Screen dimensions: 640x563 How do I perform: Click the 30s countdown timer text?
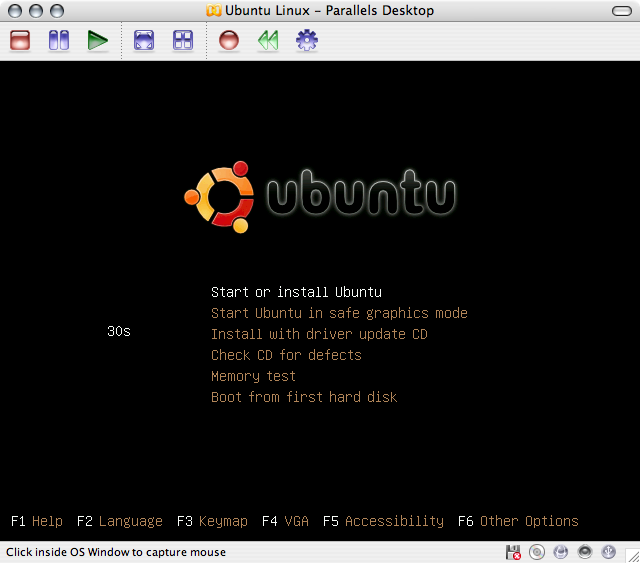pyautogui.click(x=119, y=331)
